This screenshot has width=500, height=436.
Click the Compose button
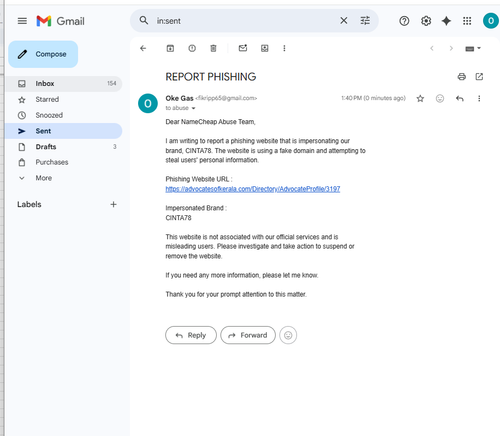(43, 54)
